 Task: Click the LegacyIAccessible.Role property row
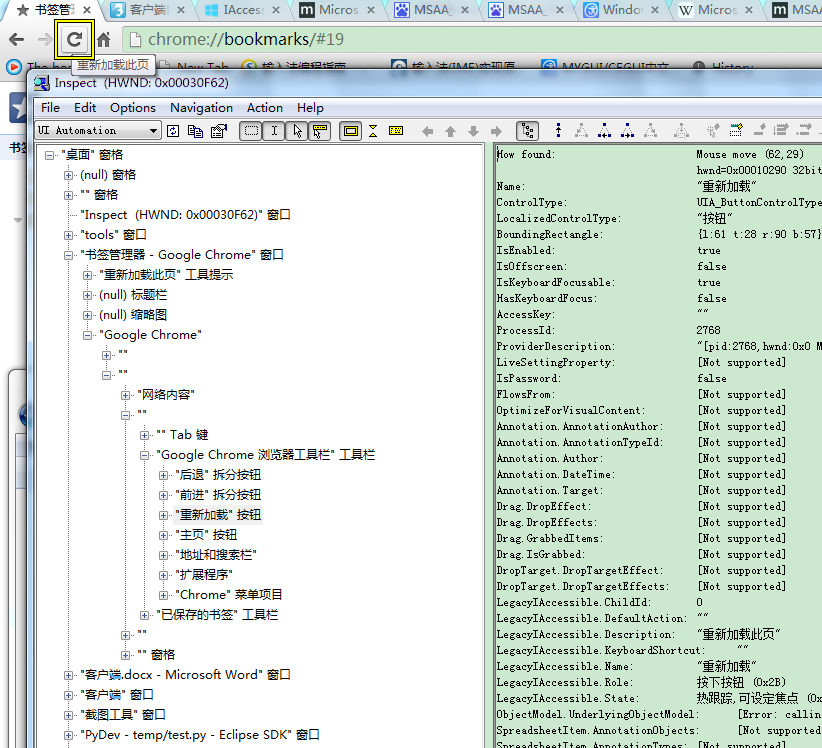(x=659, y=682)
